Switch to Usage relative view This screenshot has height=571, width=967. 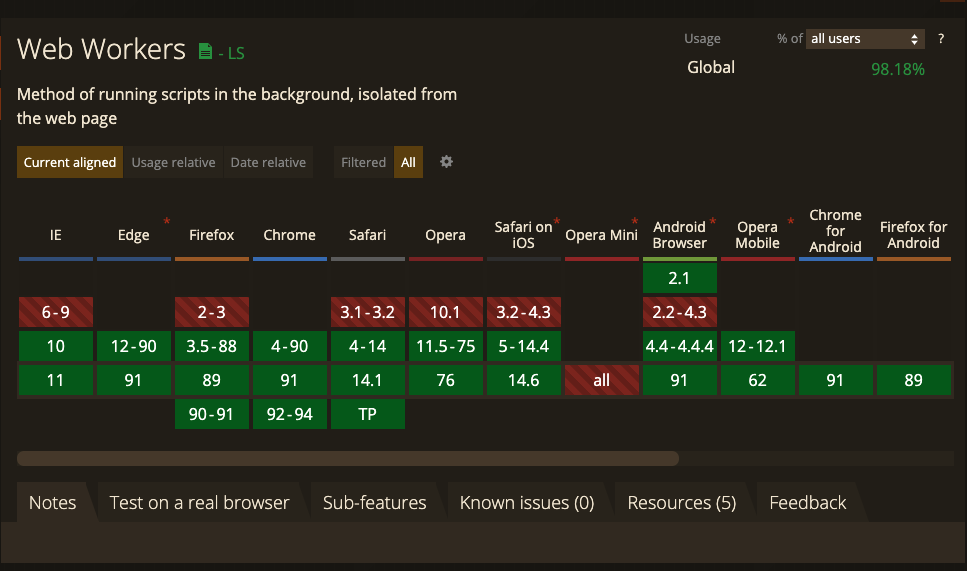click(173, 162)
